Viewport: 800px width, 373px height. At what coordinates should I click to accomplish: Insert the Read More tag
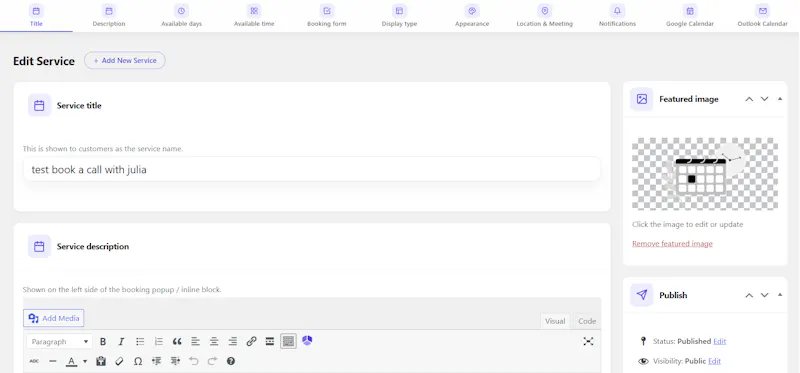point(270,341)
